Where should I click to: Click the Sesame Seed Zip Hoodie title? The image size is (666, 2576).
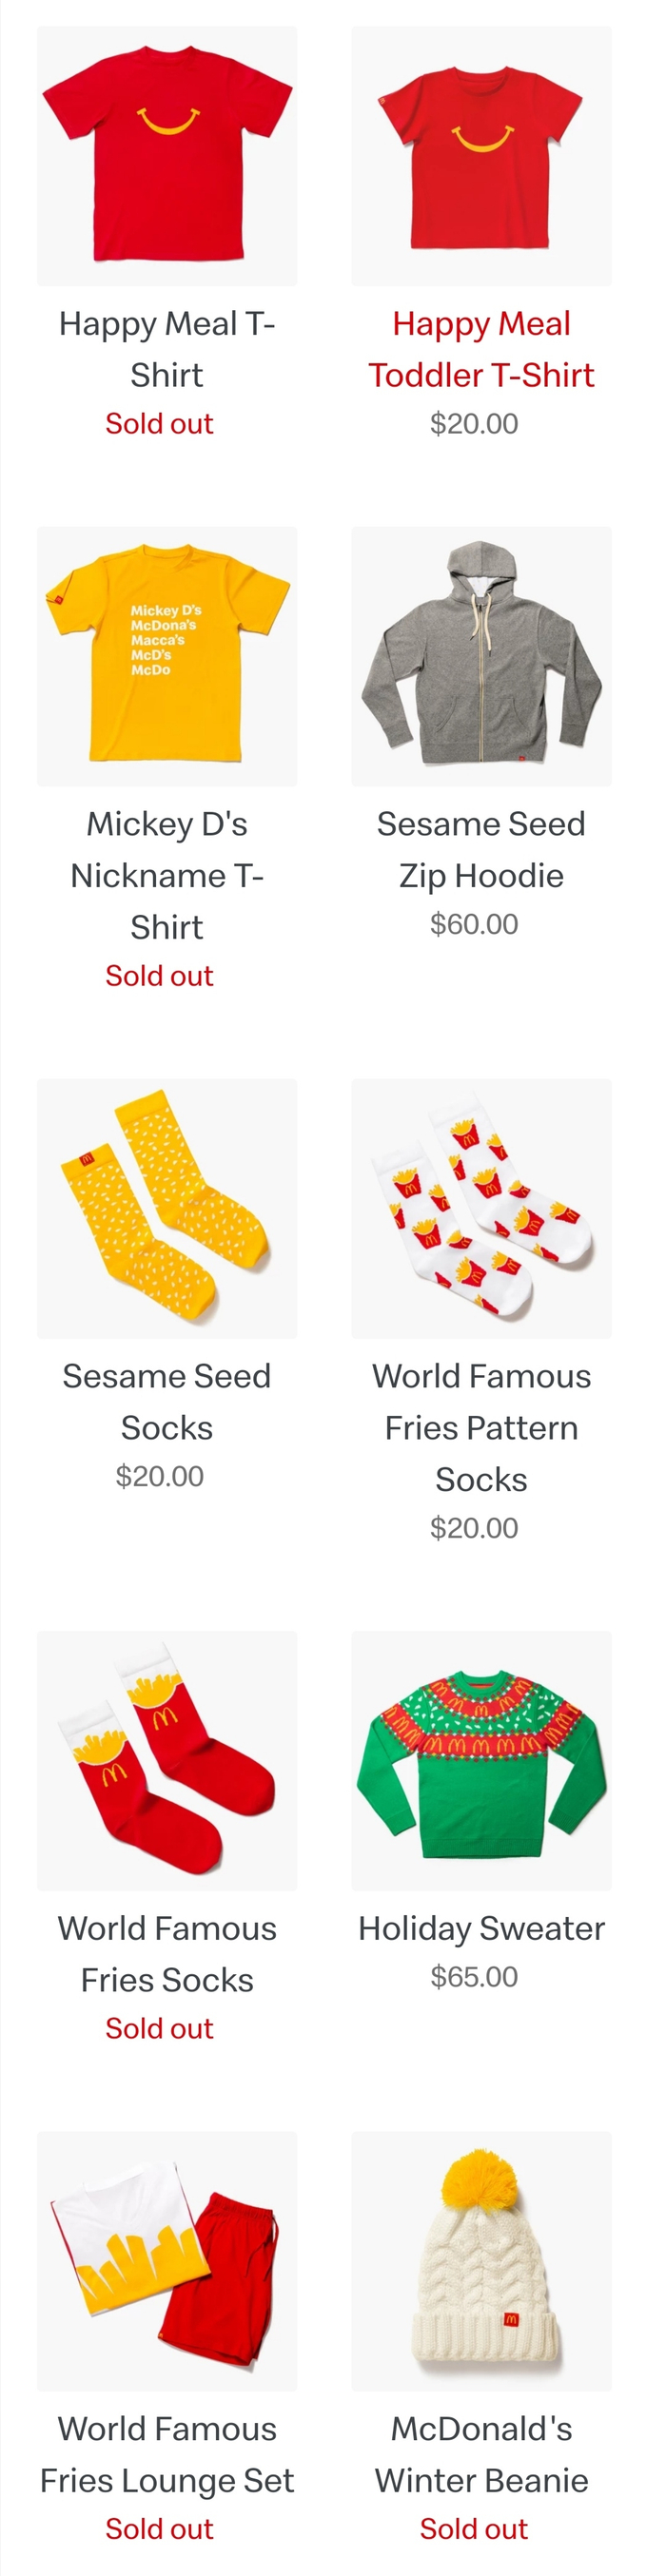click(x=481, y=849)
